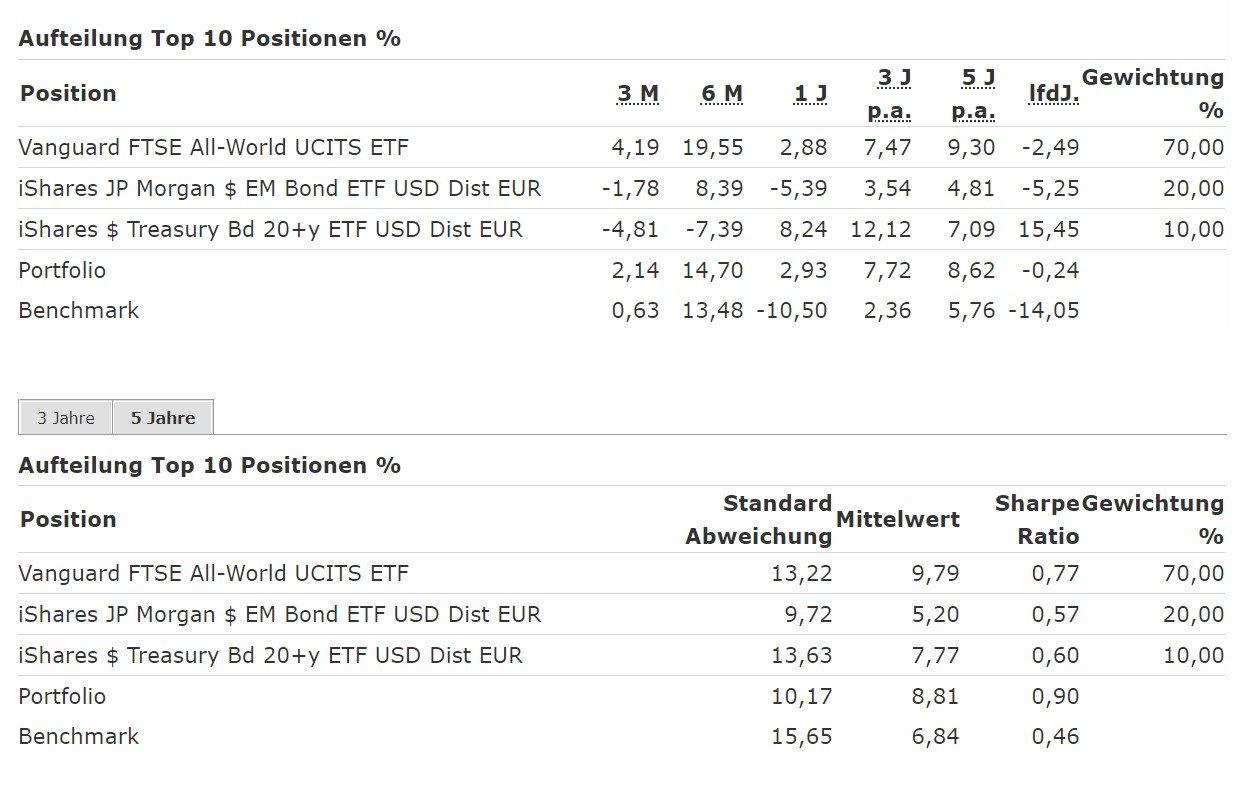Click the Sharpe Ratio column header
Screen dimensions: 1246x796
coord(1037,520)
